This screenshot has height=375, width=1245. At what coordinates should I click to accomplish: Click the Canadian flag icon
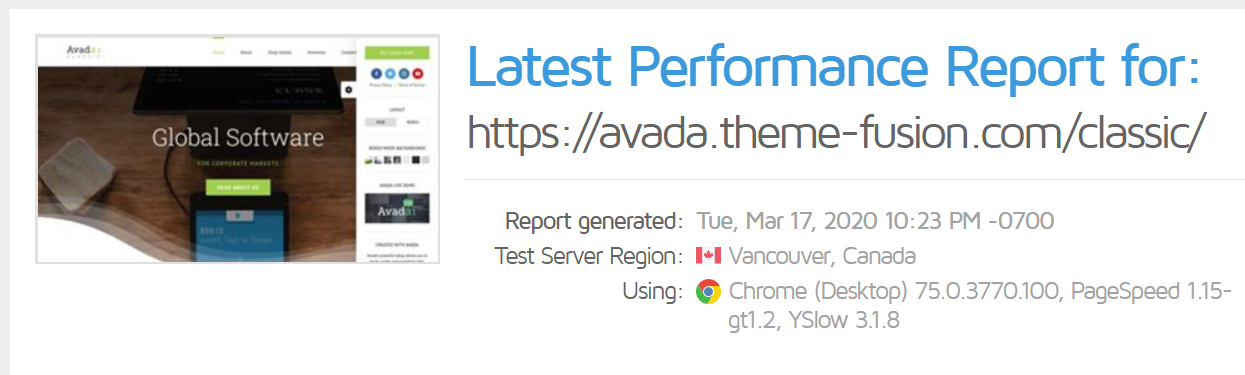point(708,255)
